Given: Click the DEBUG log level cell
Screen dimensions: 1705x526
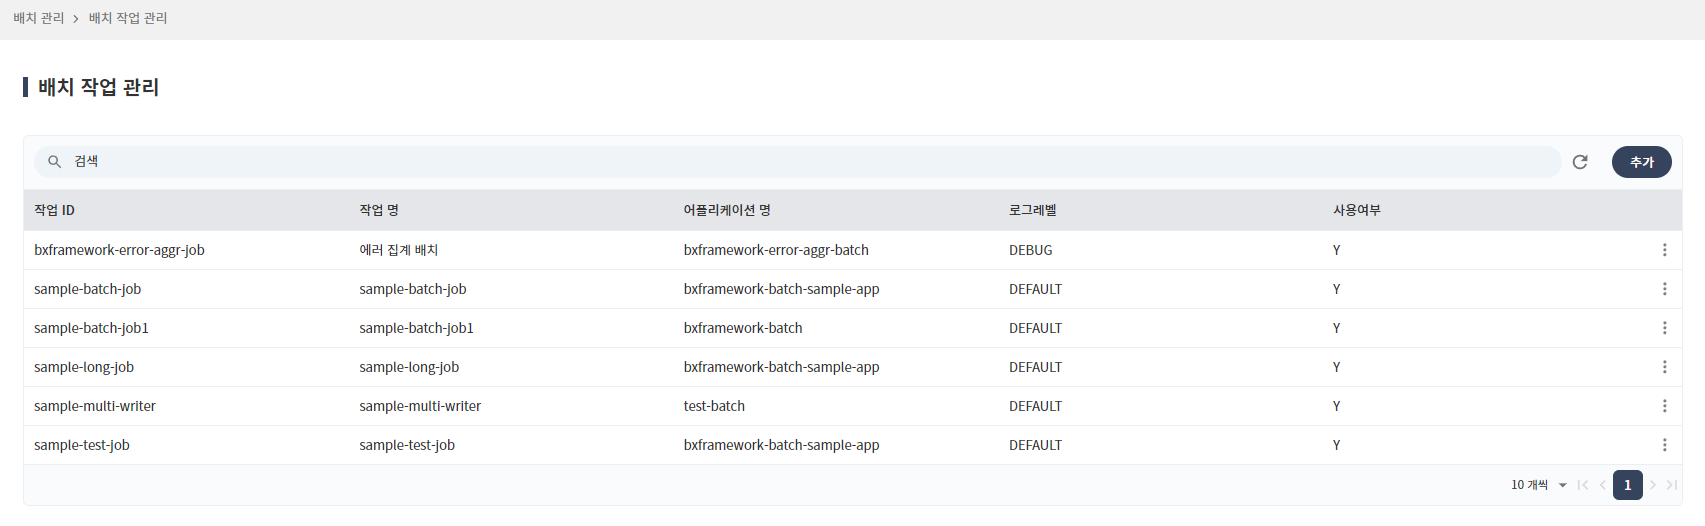Looking at the screenshot, I should pyautogui.click(x=1031, y=250).
